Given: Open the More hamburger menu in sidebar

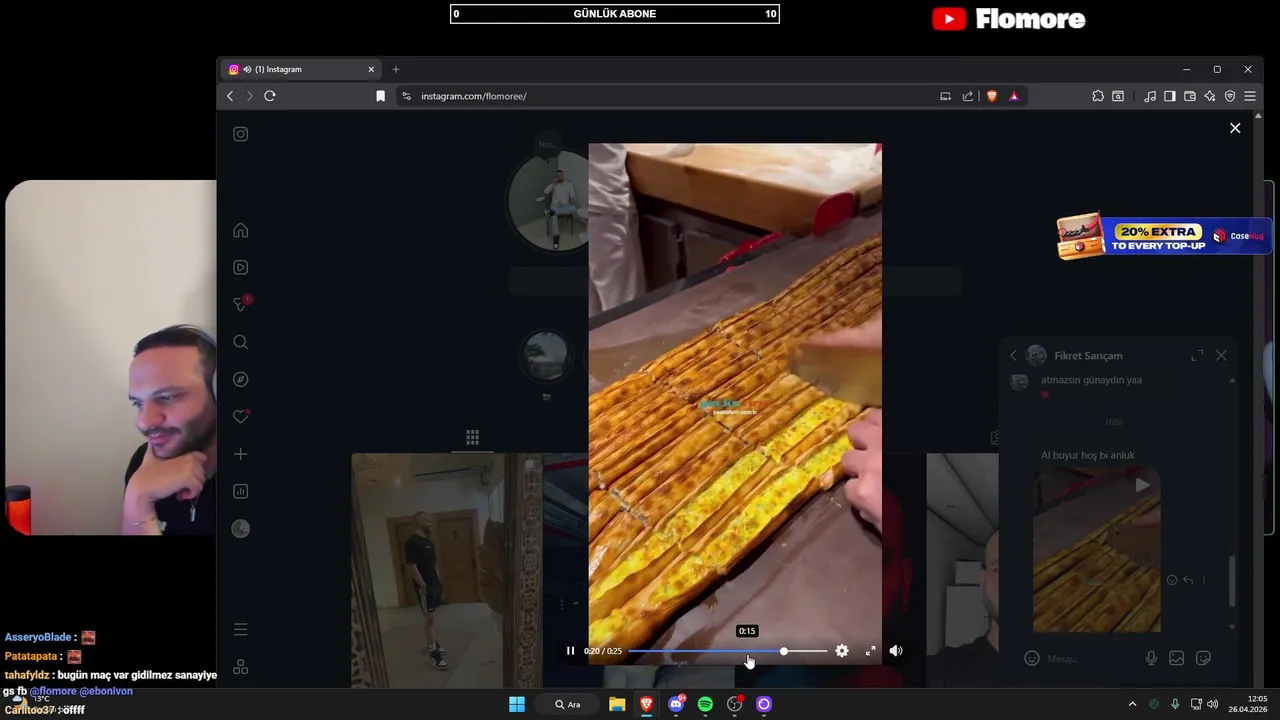Looking at the screenshot, I should 240,630.
